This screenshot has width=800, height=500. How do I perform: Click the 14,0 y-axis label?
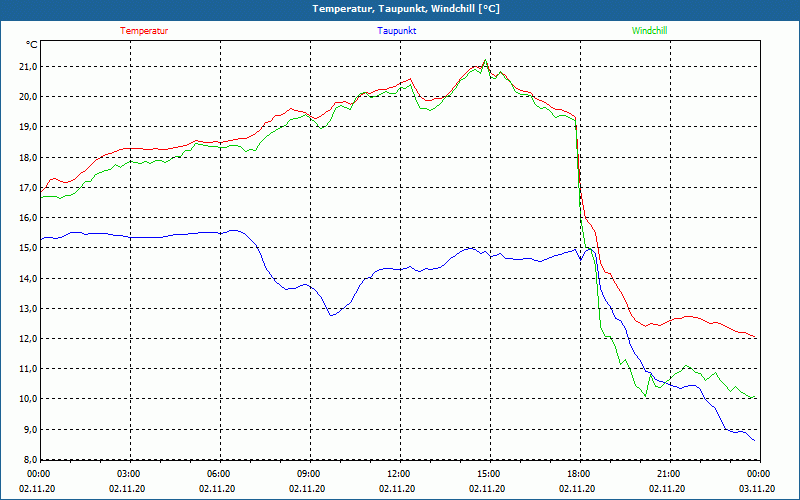pos(28,279)
